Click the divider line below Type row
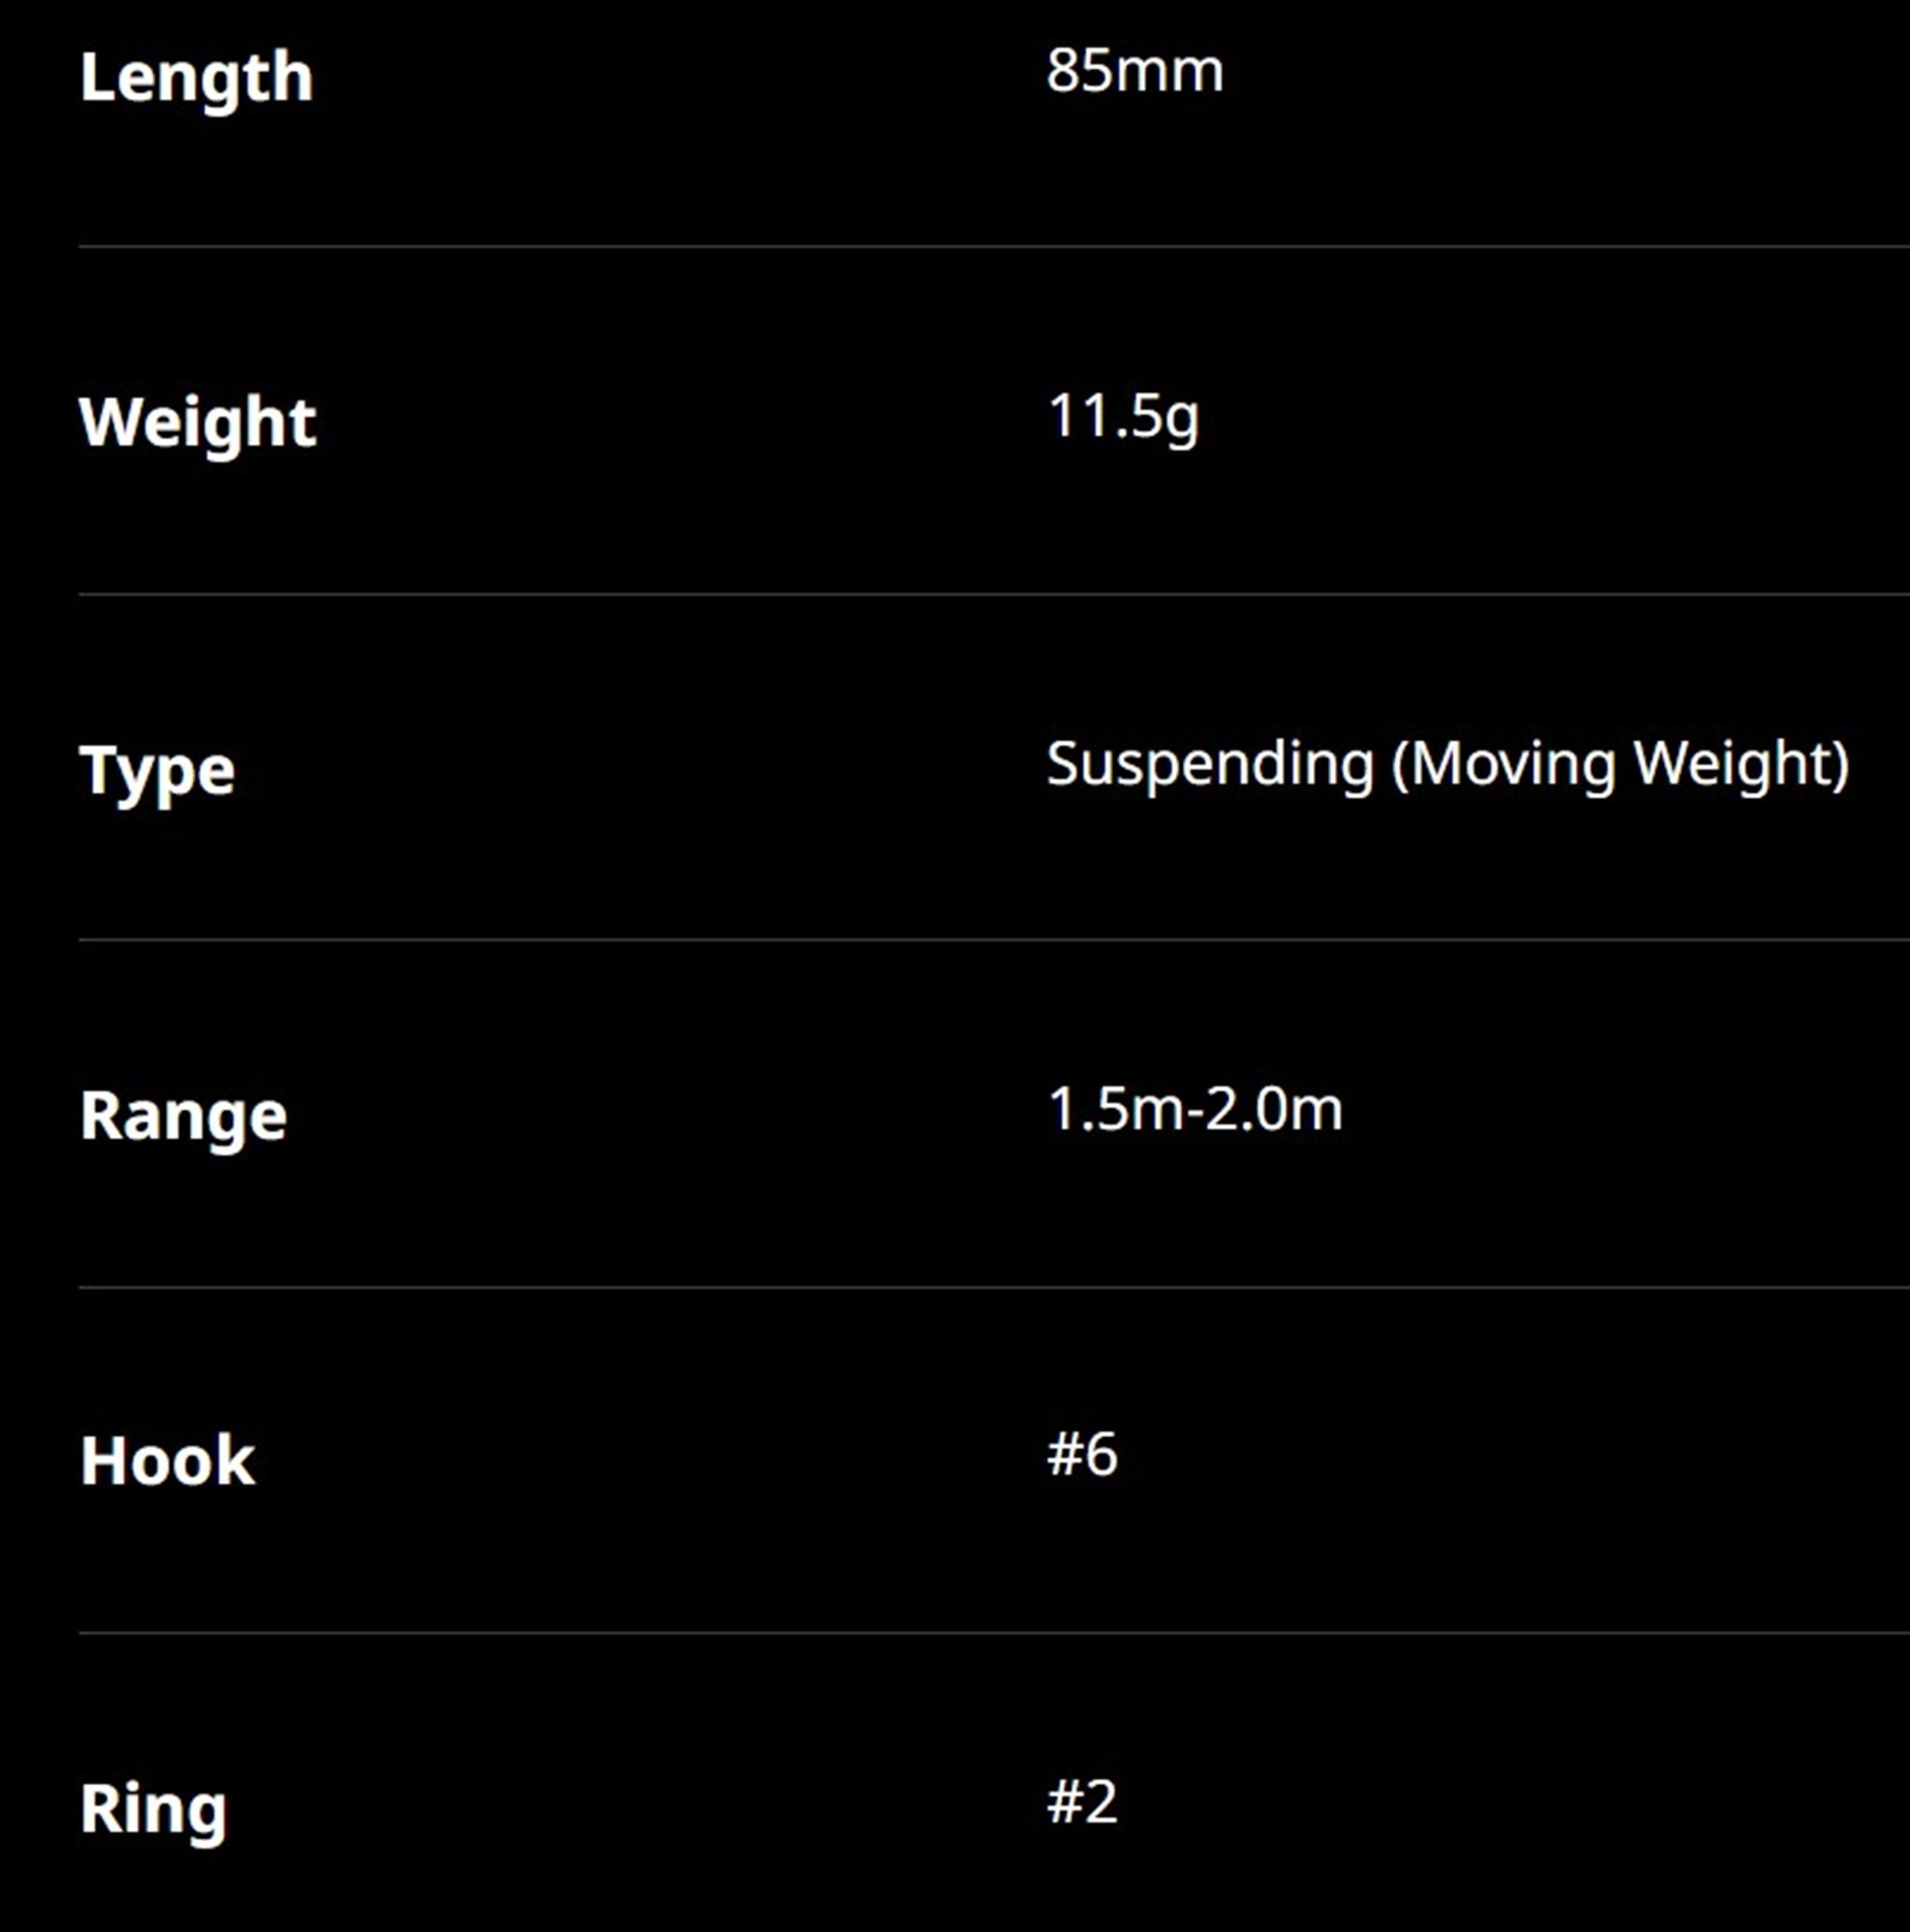1910x1932 pixels. click(x=994, y=940)
